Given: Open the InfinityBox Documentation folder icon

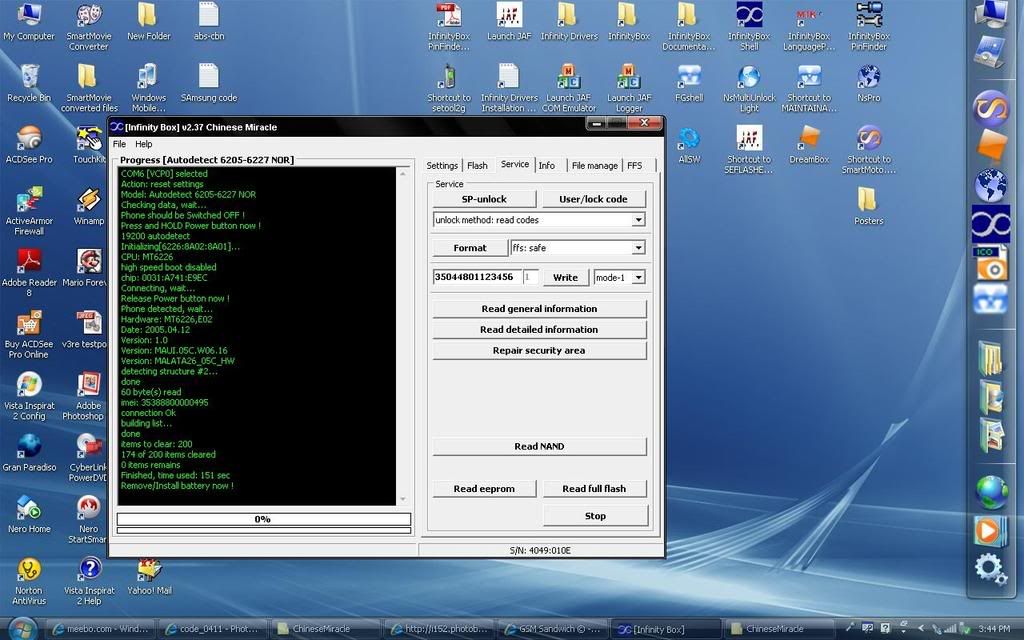Looking at the screenshot, I should 688,26.
